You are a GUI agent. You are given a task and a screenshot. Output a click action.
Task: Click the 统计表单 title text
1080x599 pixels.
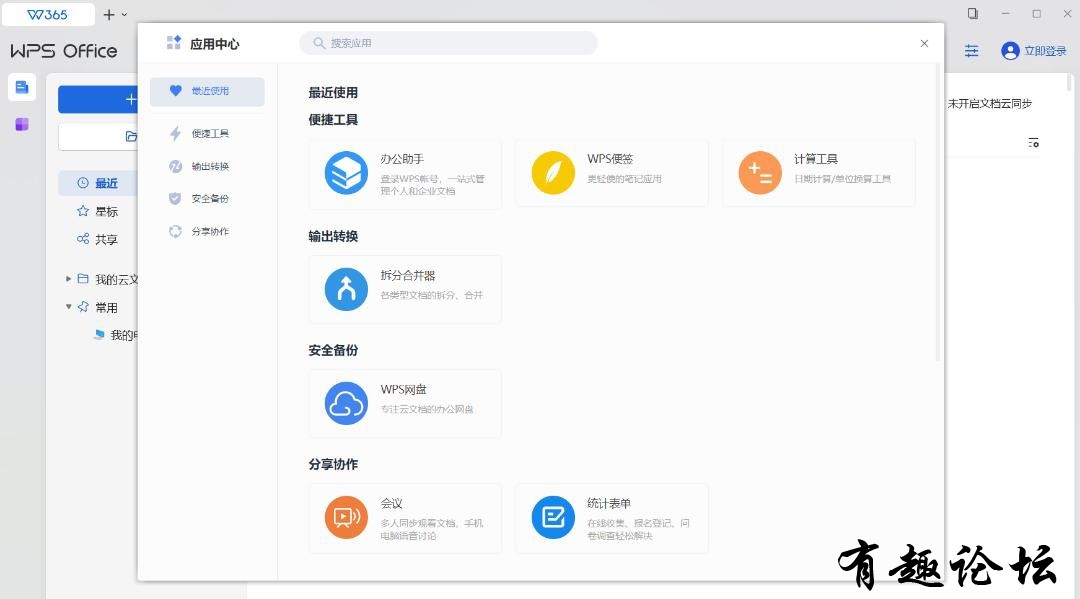pyautogui.click(x=609, y=503)
